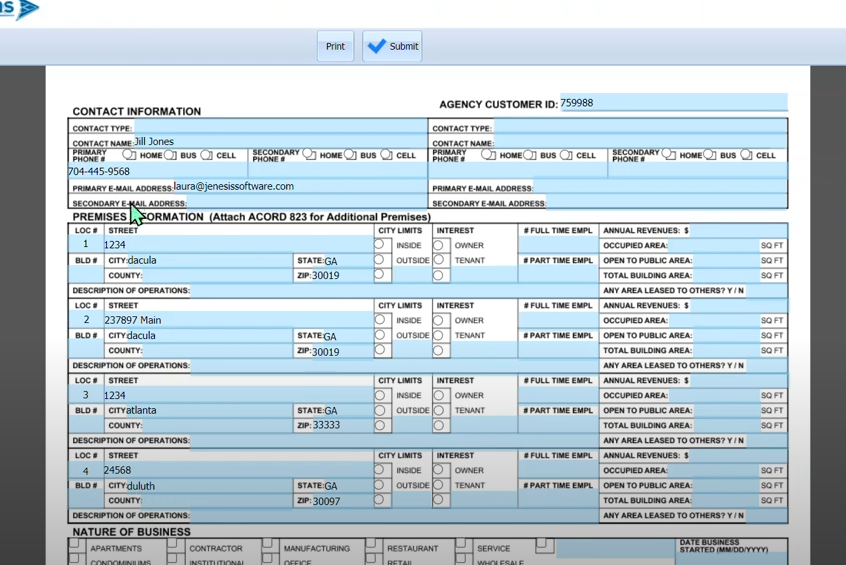Select Home for right contact primary phone
This screenshot has height=565, width=846.
(489, 155)
